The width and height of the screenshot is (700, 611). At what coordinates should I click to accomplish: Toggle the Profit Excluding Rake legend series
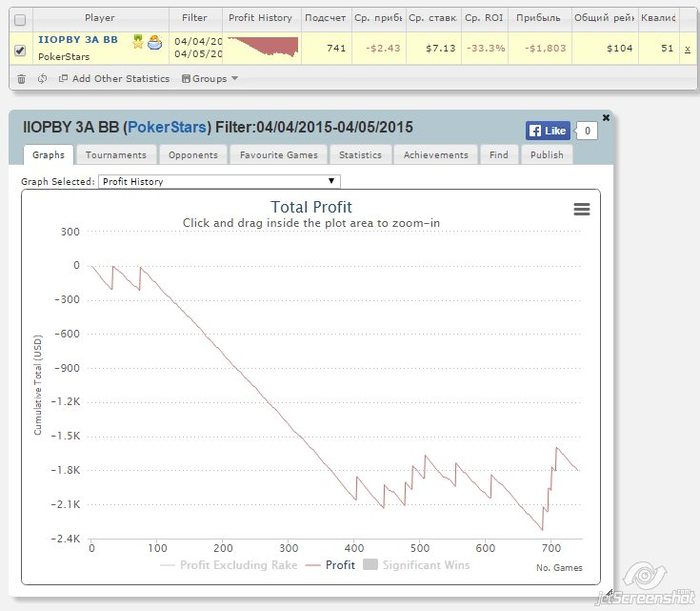[229, 565]
